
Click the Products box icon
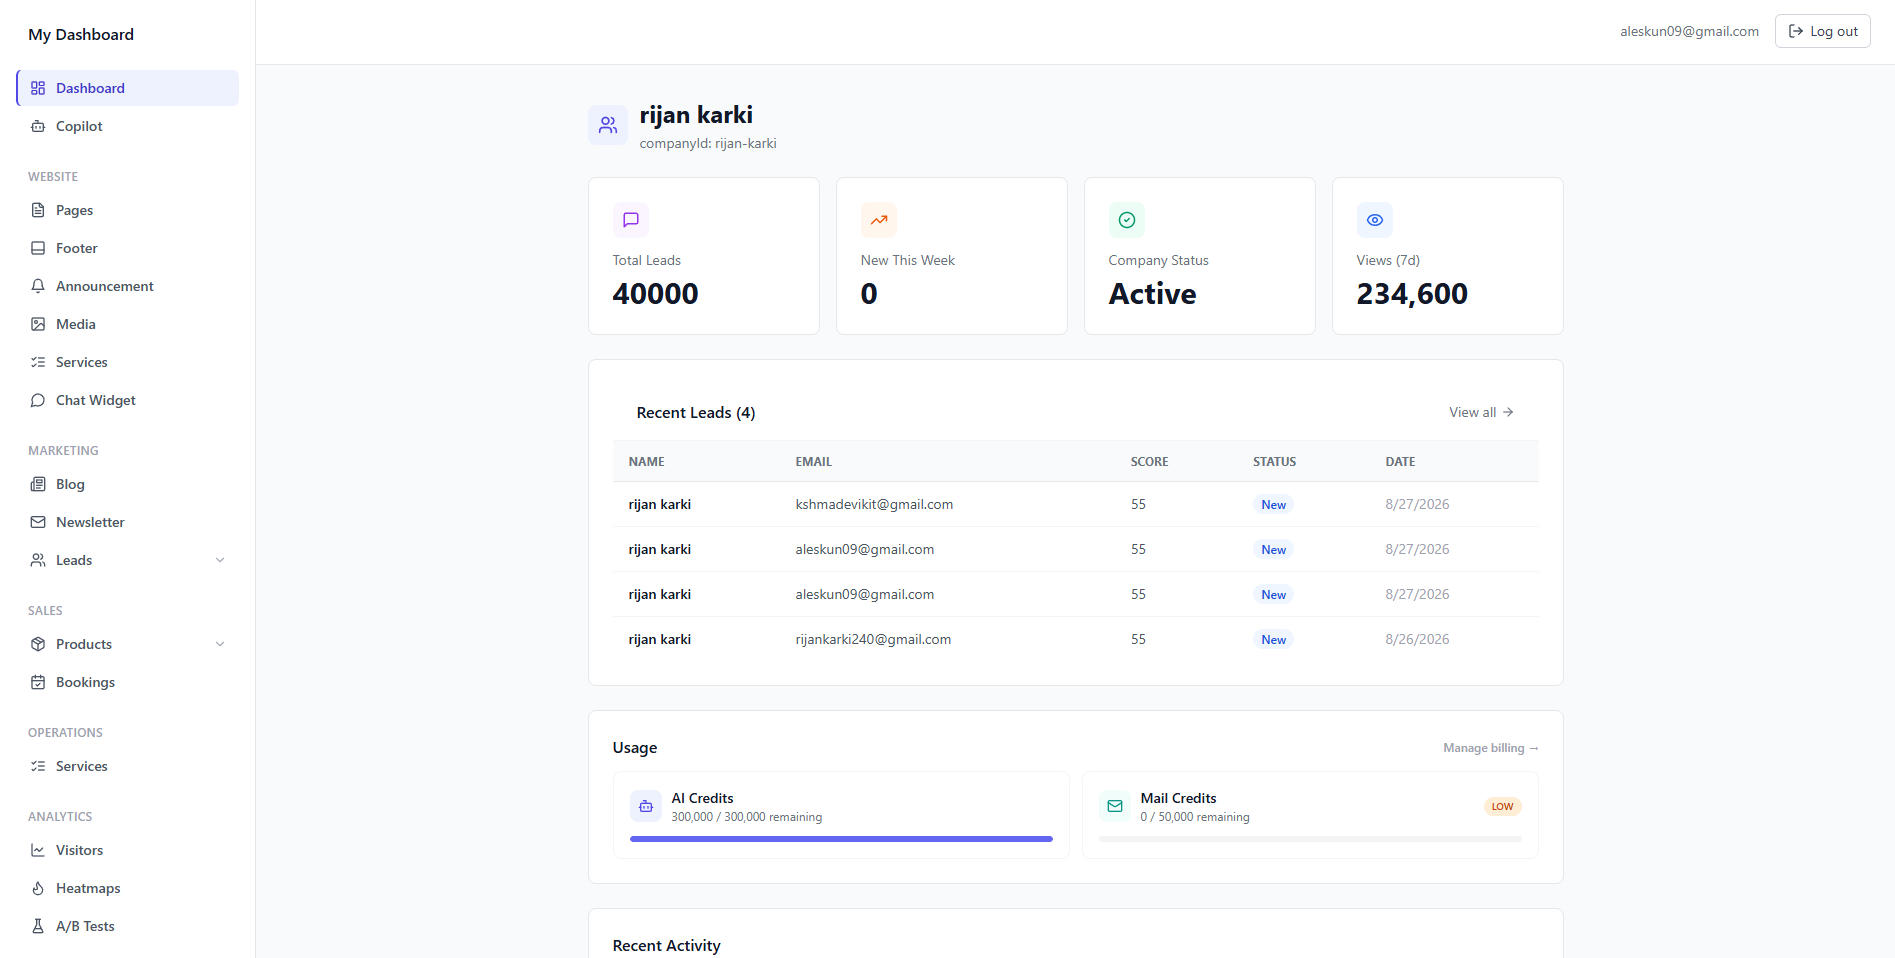38,644
